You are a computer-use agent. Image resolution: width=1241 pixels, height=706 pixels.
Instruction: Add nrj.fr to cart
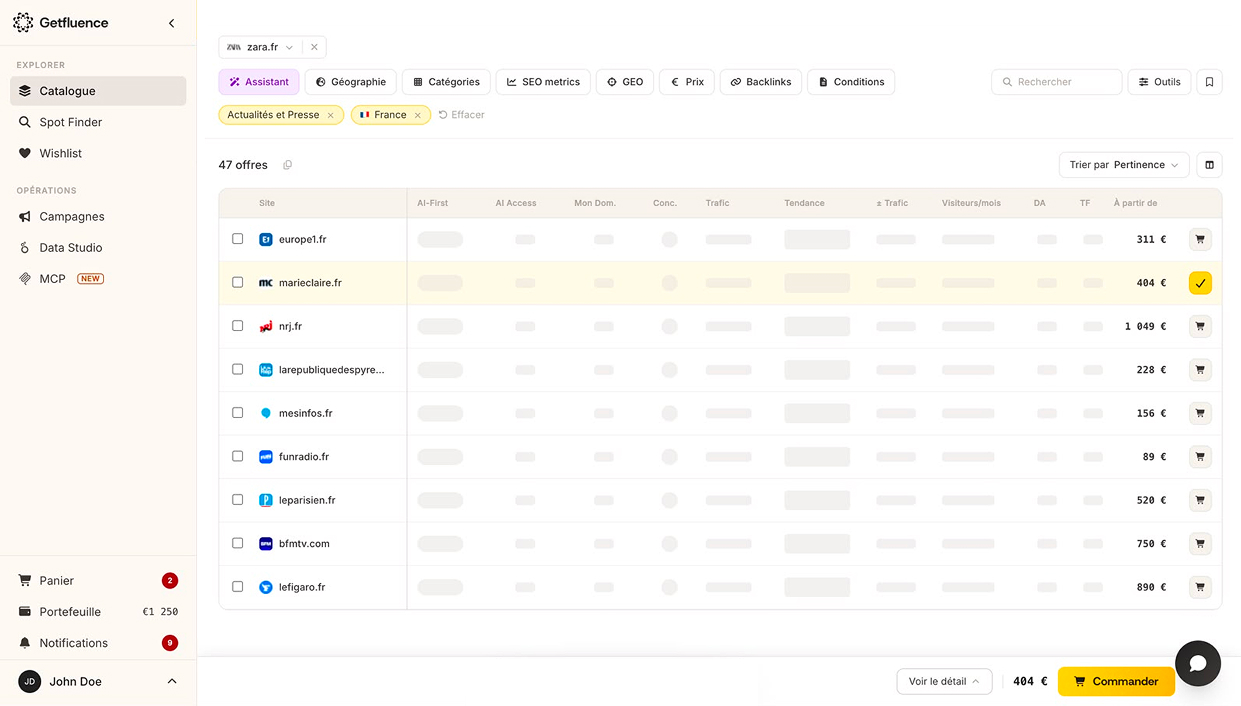pos(1200,326)
